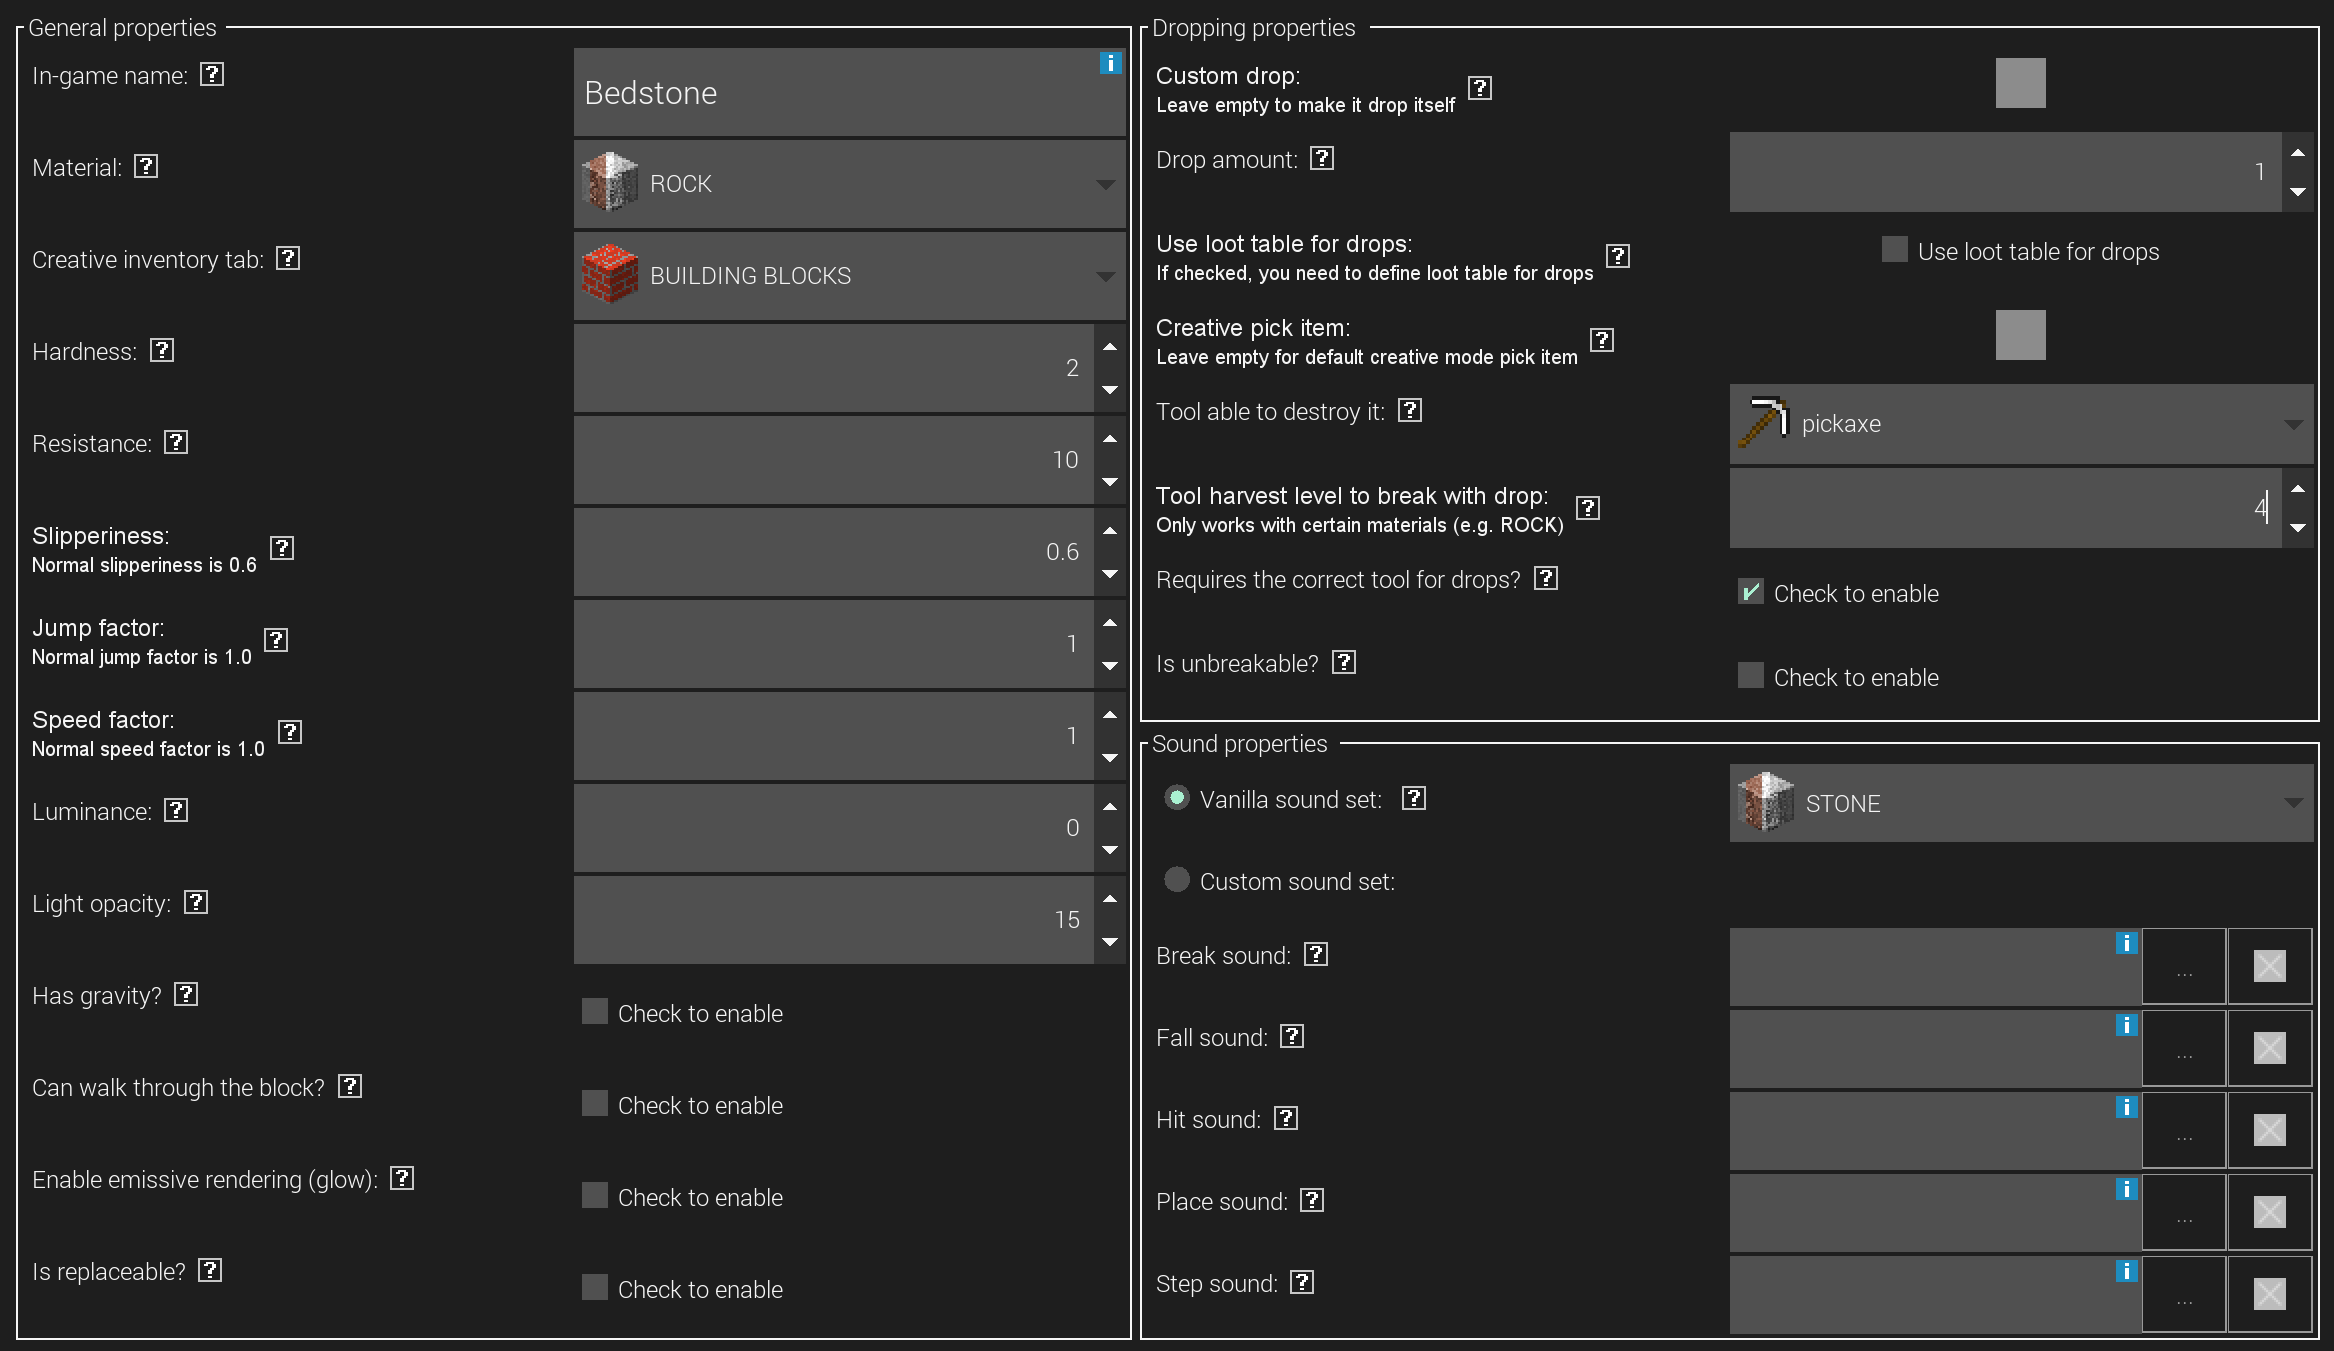Click the help icon for Custom drop

coord(1479,87)
